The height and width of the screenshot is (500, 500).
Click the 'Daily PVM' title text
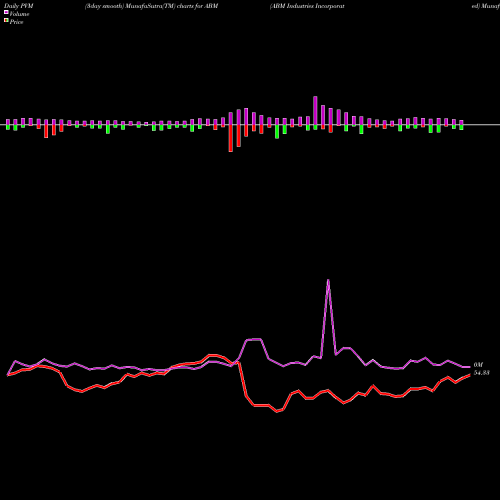(19, 6)
